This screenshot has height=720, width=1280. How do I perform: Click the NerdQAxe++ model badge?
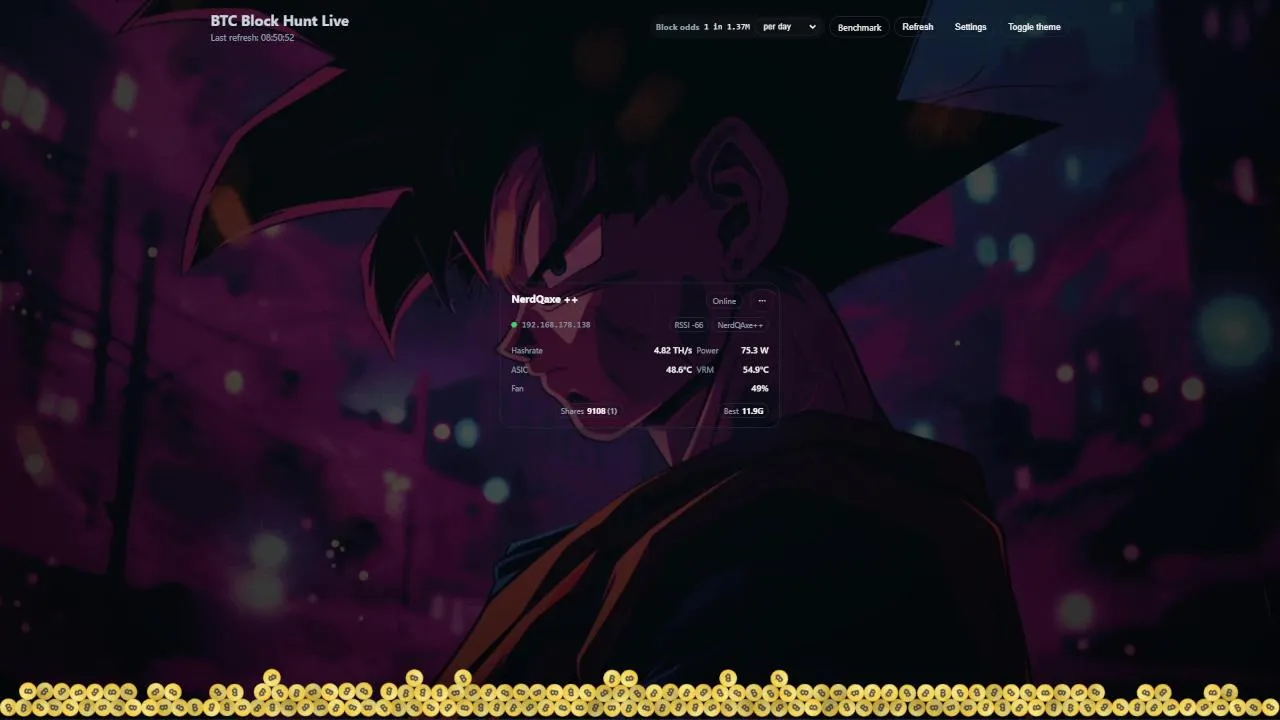click(x=740, y=325)
